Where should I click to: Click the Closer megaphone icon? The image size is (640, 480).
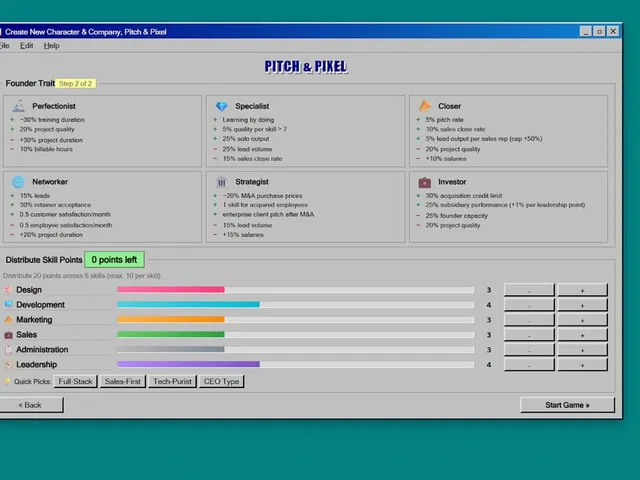coord(424,106)
